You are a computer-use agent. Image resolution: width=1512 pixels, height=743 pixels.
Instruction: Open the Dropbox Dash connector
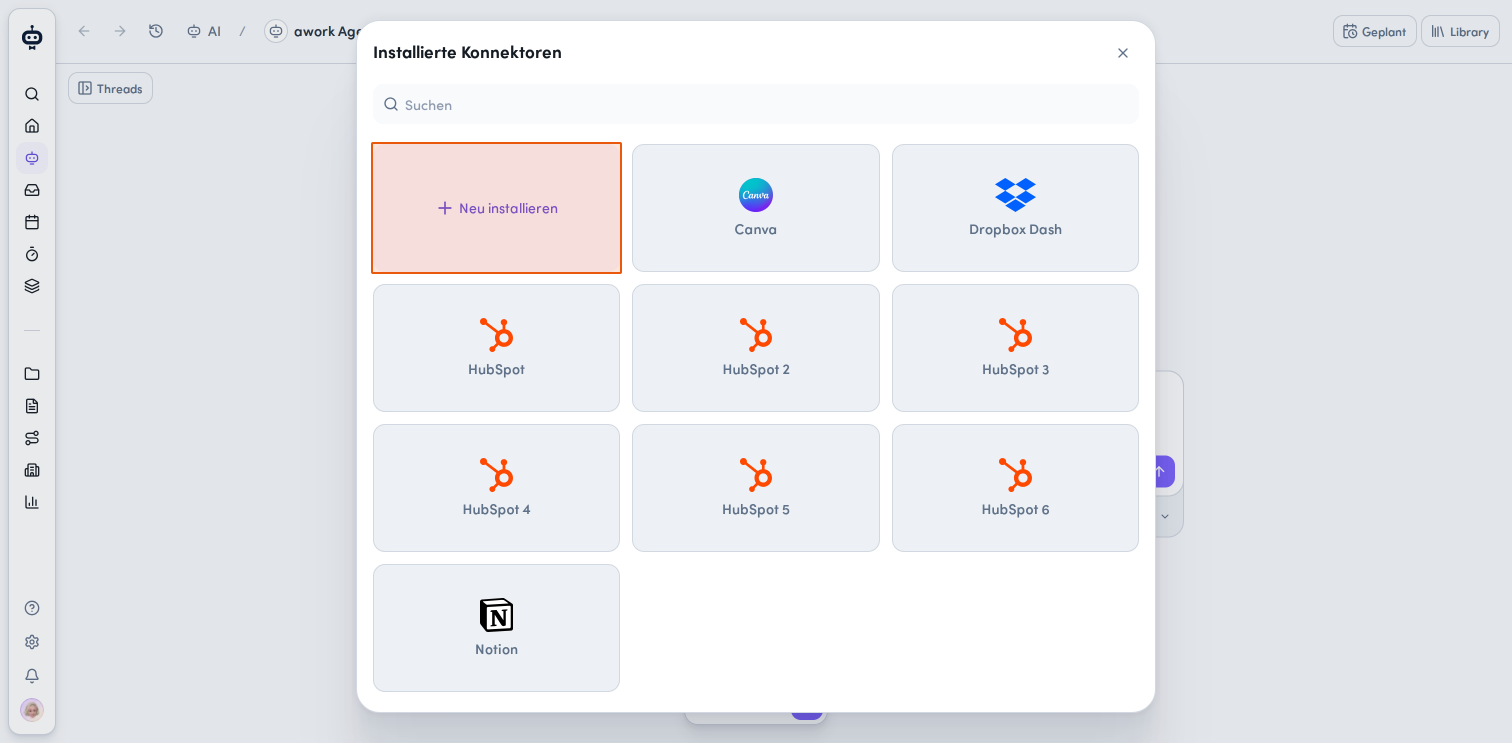pos(1015,208)
